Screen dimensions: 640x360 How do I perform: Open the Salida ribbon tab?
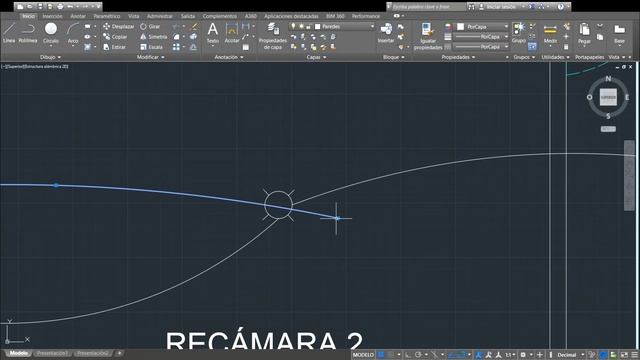coord(188,16)
